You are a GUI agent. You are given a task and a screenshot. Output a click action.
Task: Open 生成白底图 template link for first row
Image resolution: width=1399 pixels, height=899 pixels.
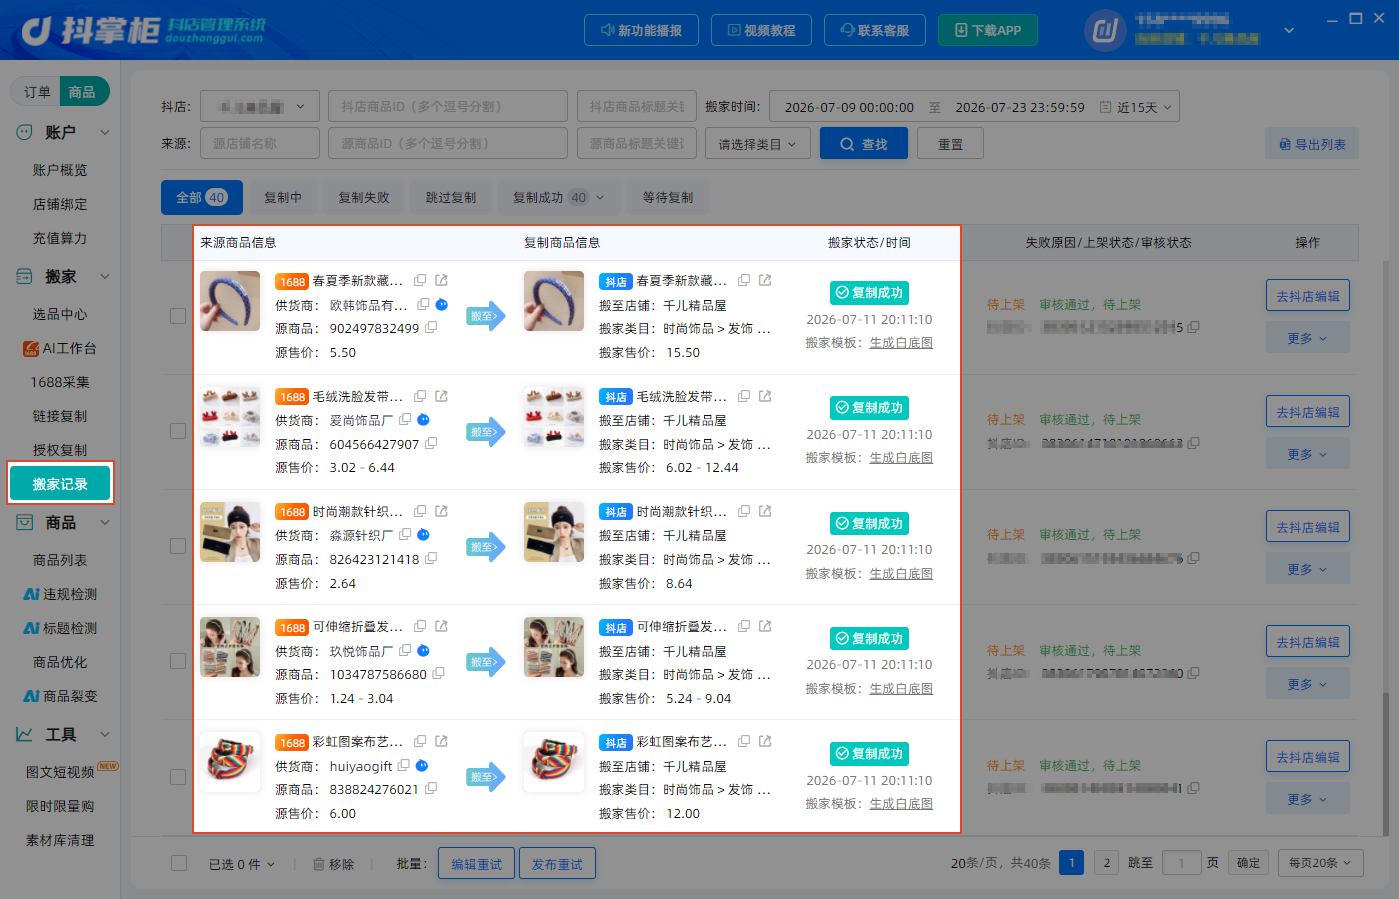(x=901, y=342)
